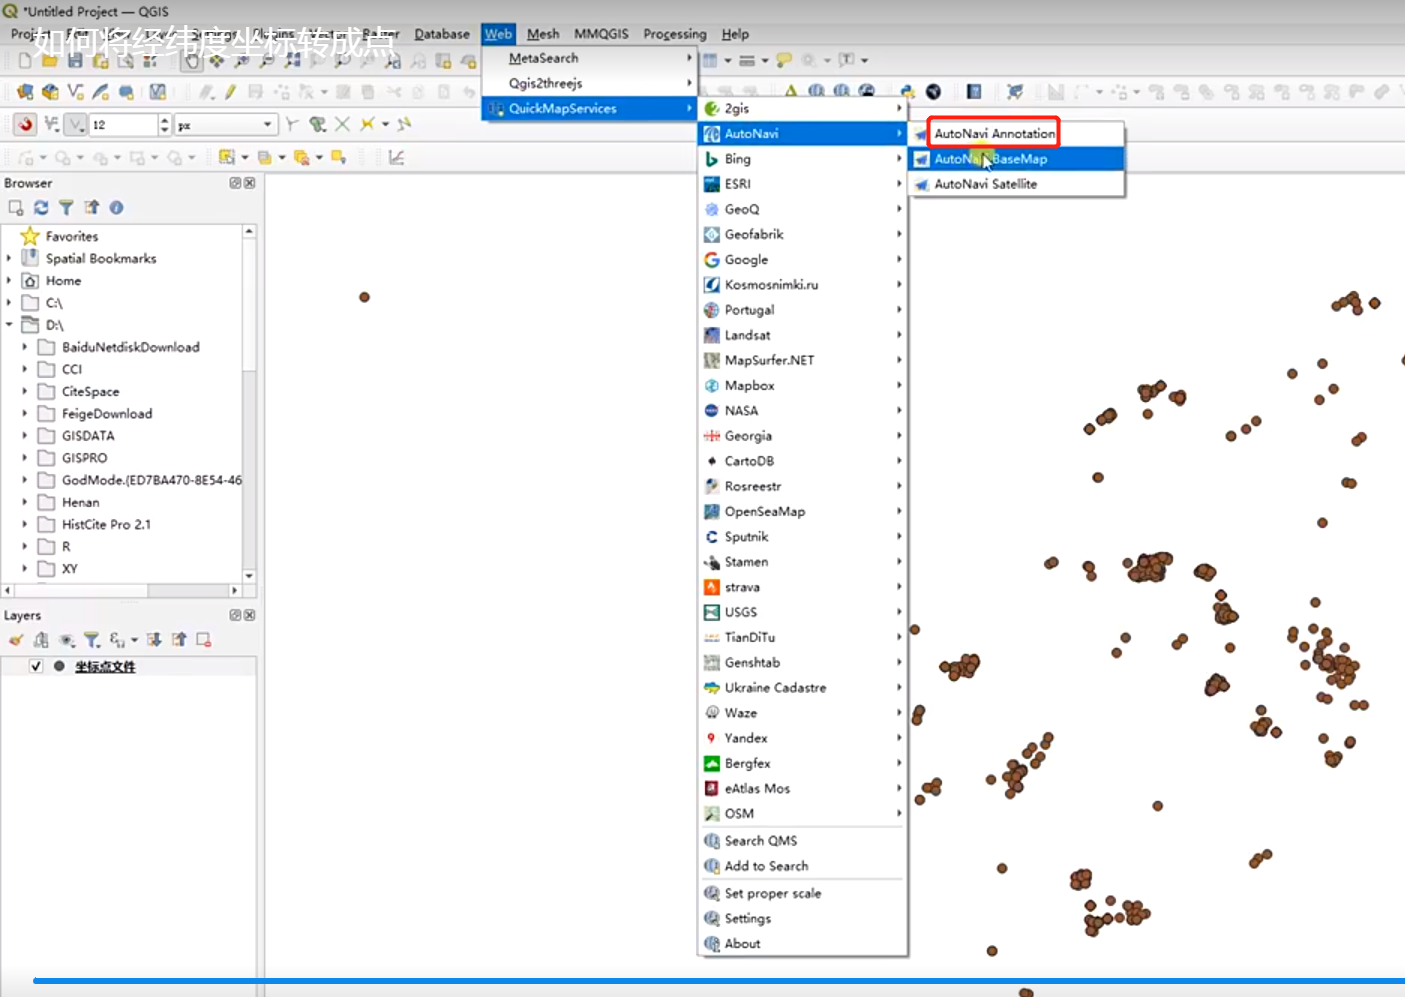Open QuickMapServices Settings
This screenshot has height=997, width=1405.
pyautogui.click(x=802, y=918)
